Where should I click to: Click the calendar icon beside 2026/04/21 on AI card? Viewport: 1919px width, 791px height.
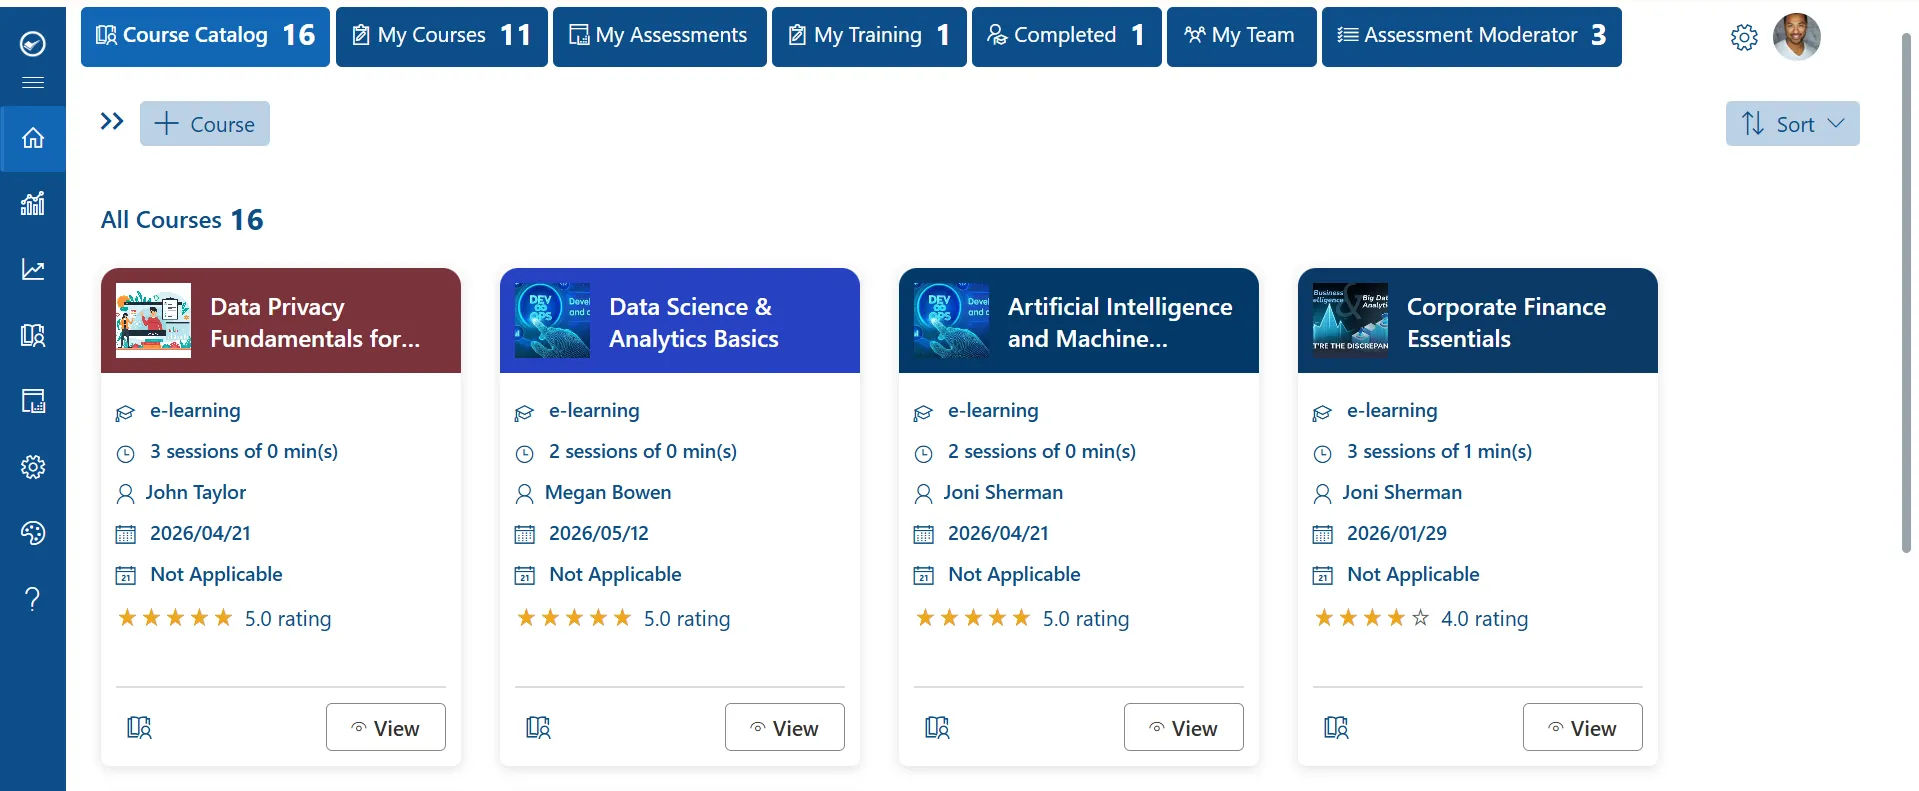click(x=923, y=535)
